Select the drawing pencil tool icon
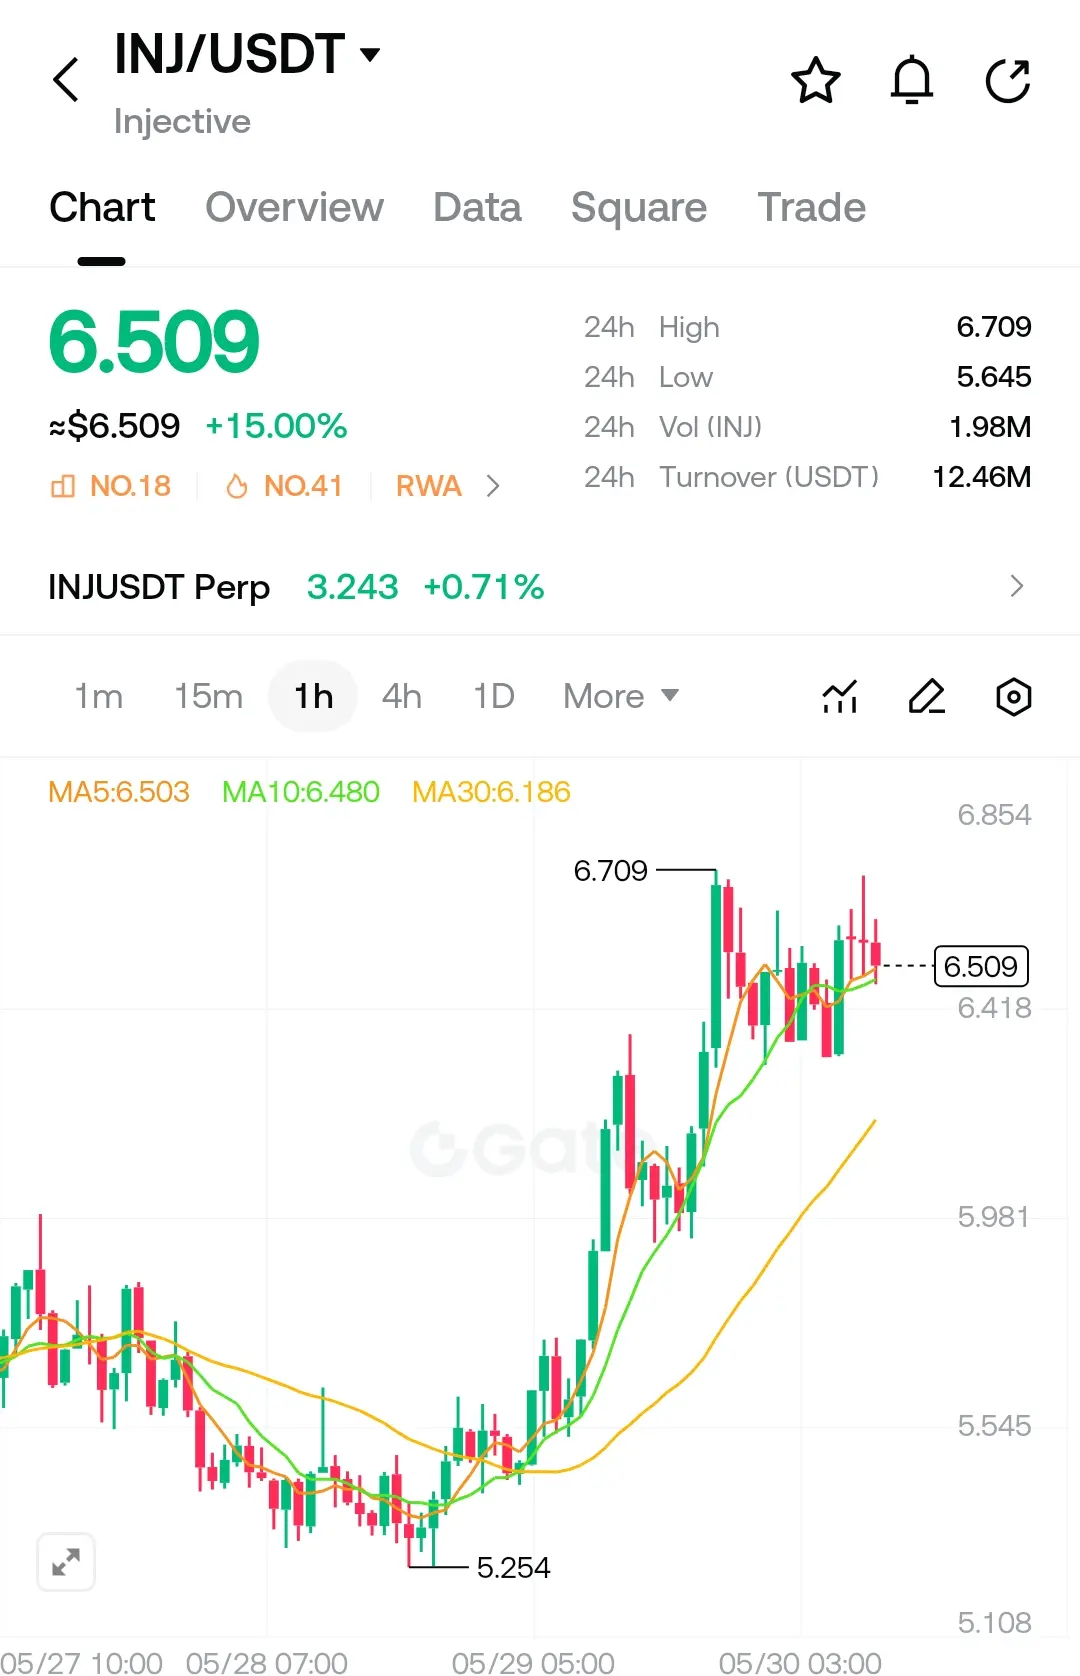1080x1676 pixels. [x=927, y=696]
